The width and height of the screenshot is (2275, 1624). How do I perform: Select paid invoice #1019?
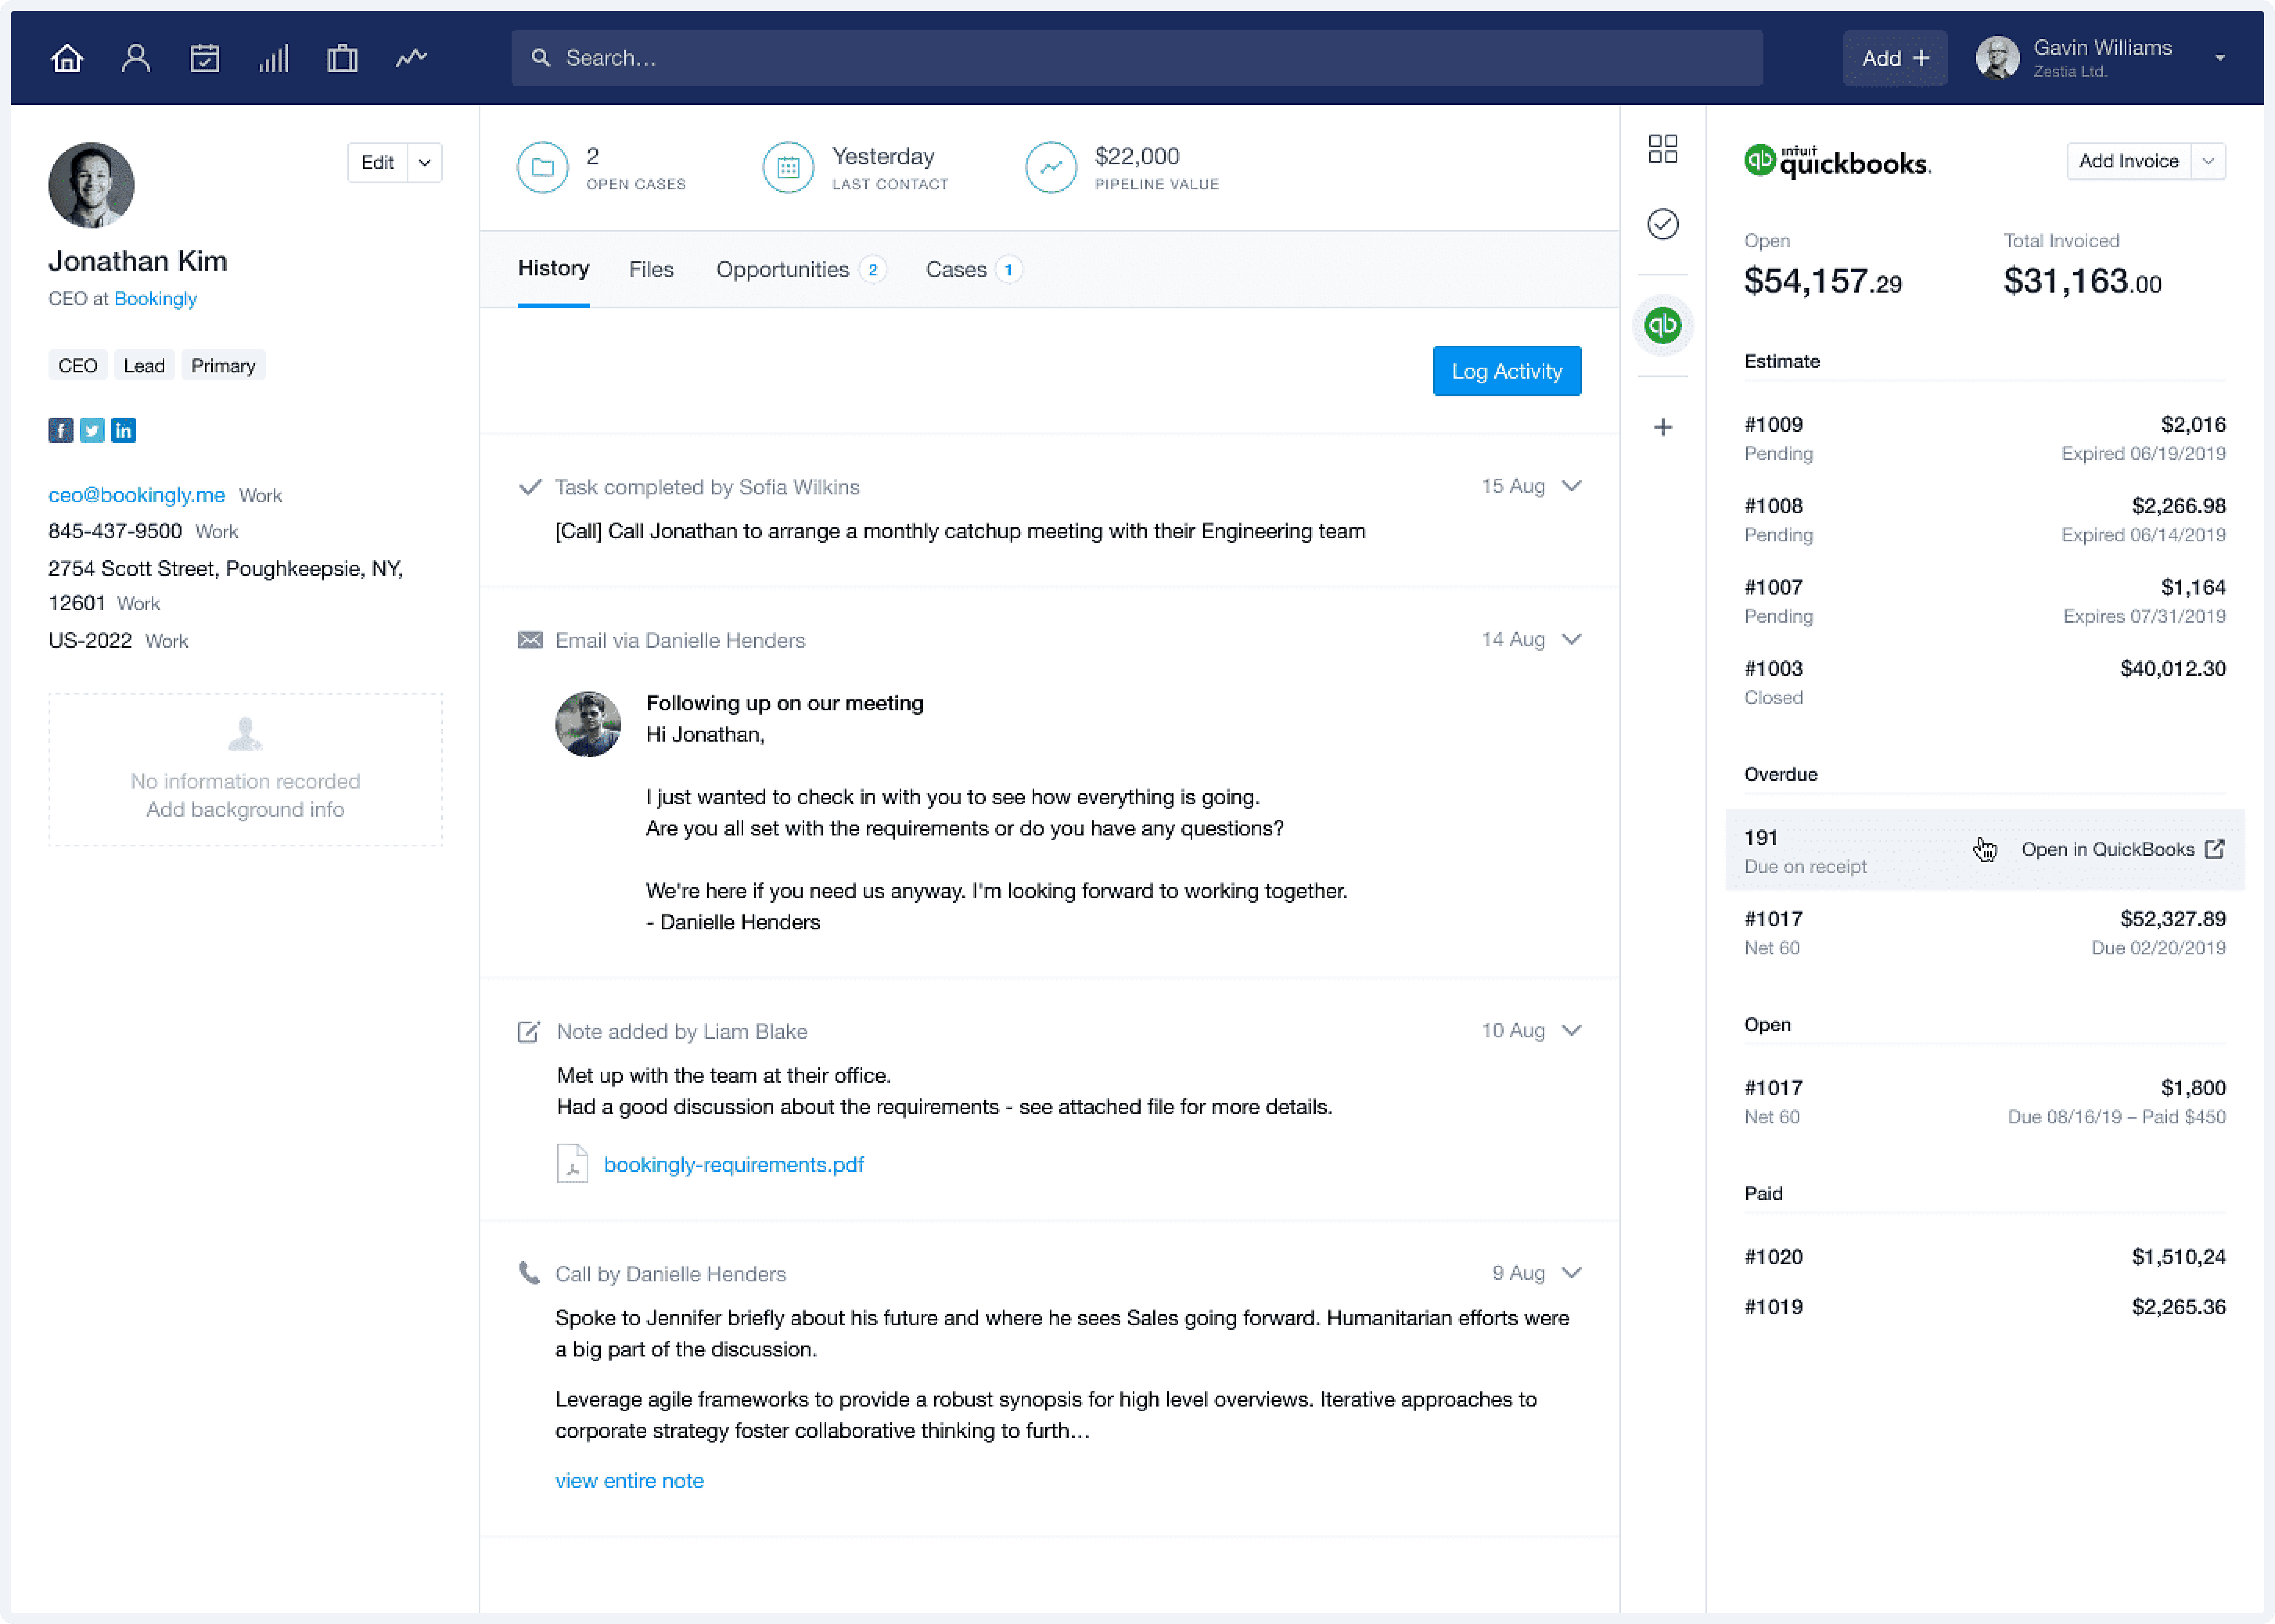click(1985, 1307)
